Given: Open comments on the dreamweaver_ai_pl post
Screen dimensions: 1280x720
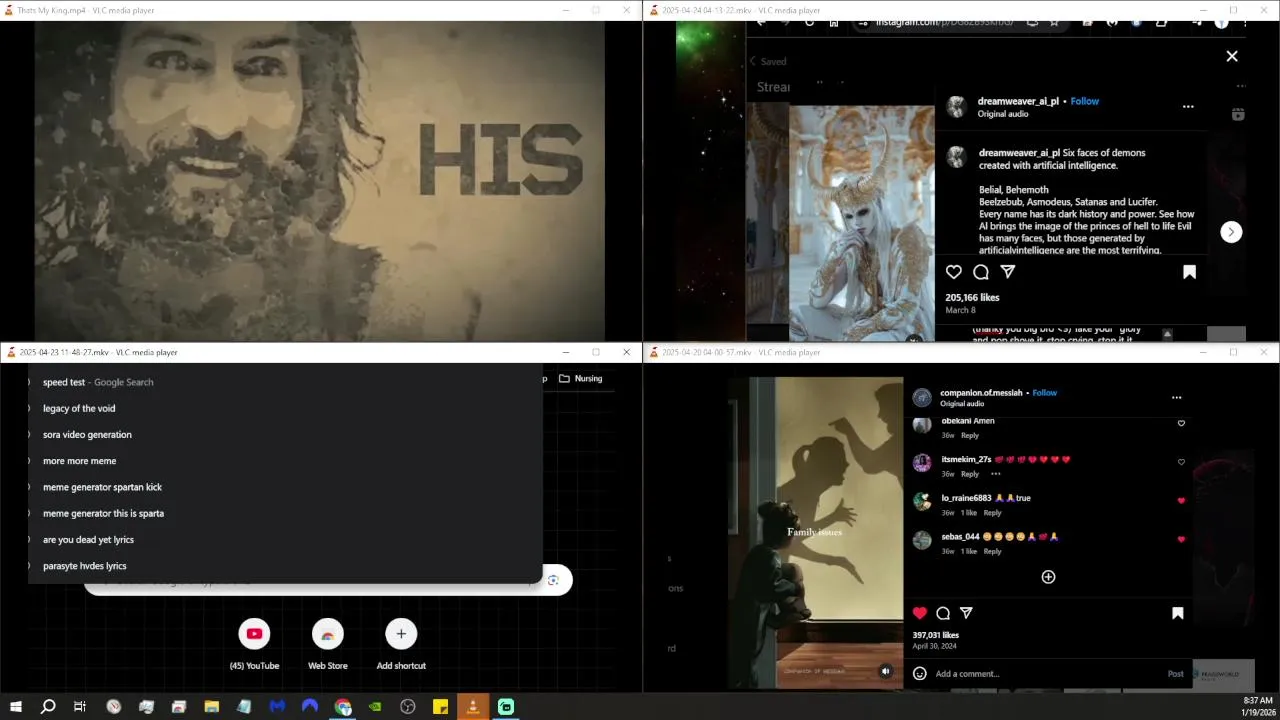Looking at the screenshot, I should click(981, 272).
